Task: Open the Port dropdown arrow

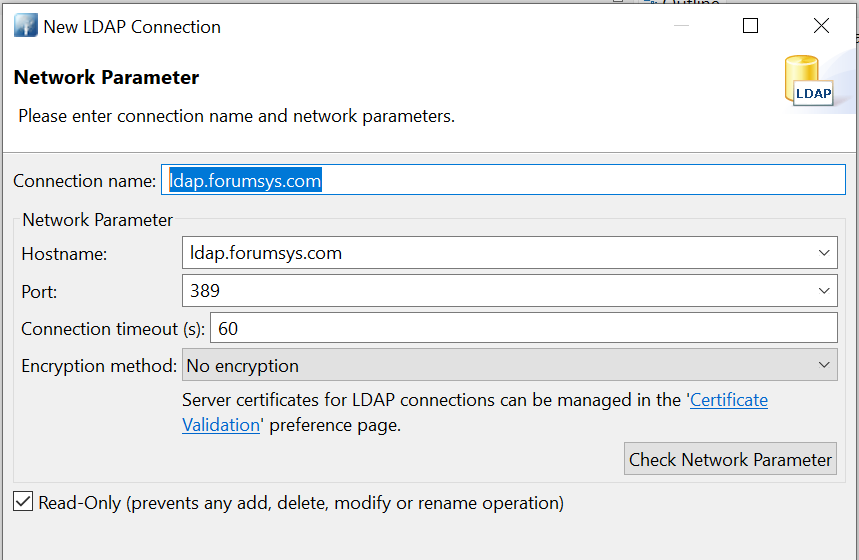Action: [824, 291]
